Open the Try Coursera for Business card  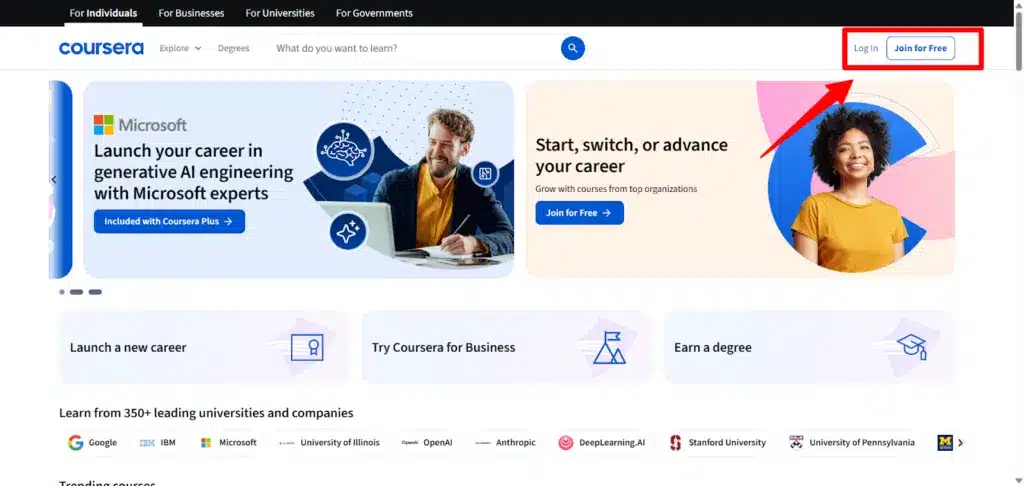point(507,348)
